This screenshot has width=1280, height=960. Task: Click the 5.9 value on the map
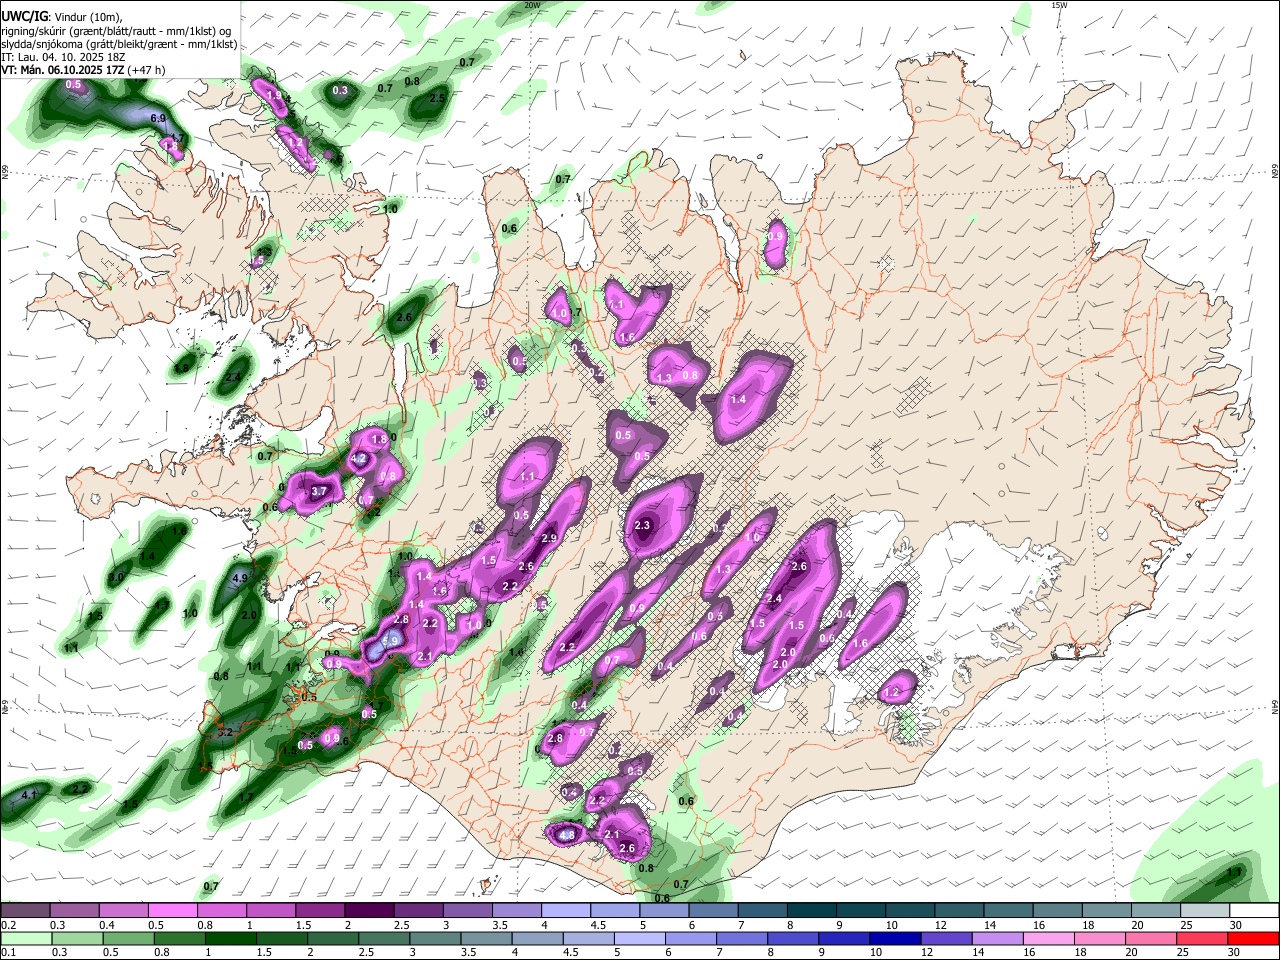(x=392, y=641)
